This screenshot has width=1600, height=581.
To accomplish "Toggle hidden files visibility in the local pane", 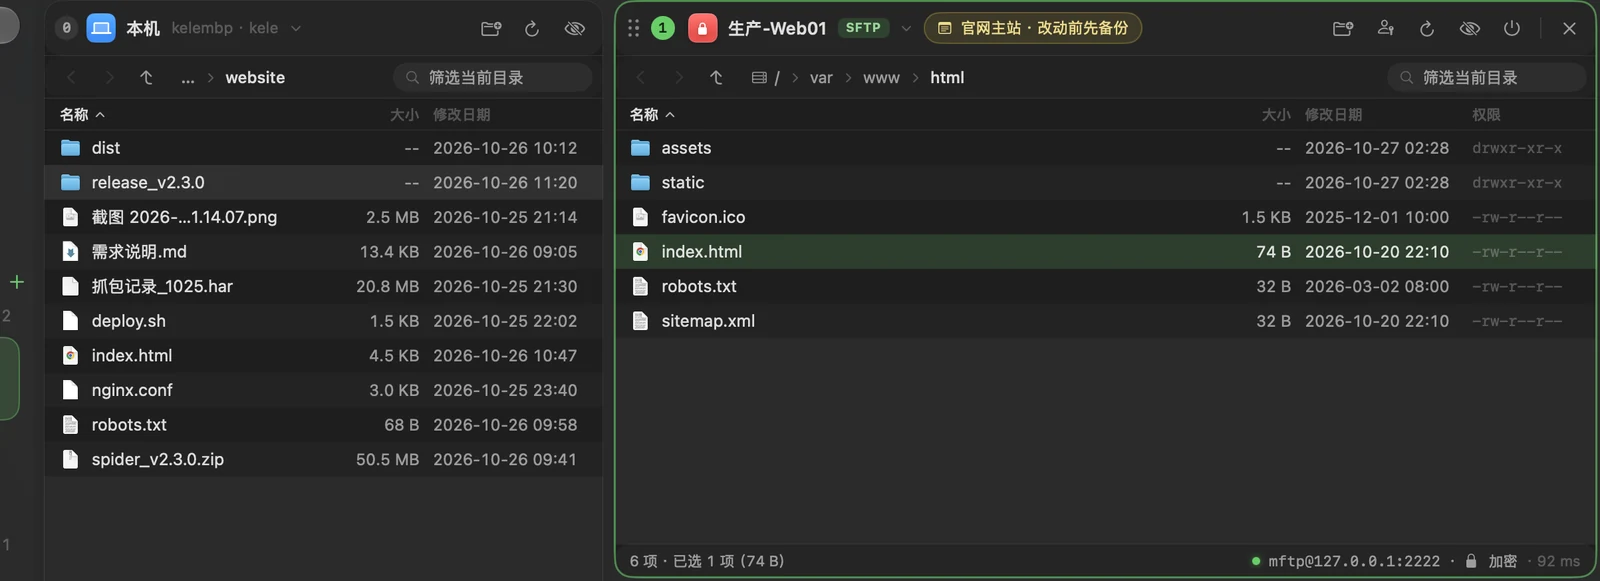I will pos(575,28).
